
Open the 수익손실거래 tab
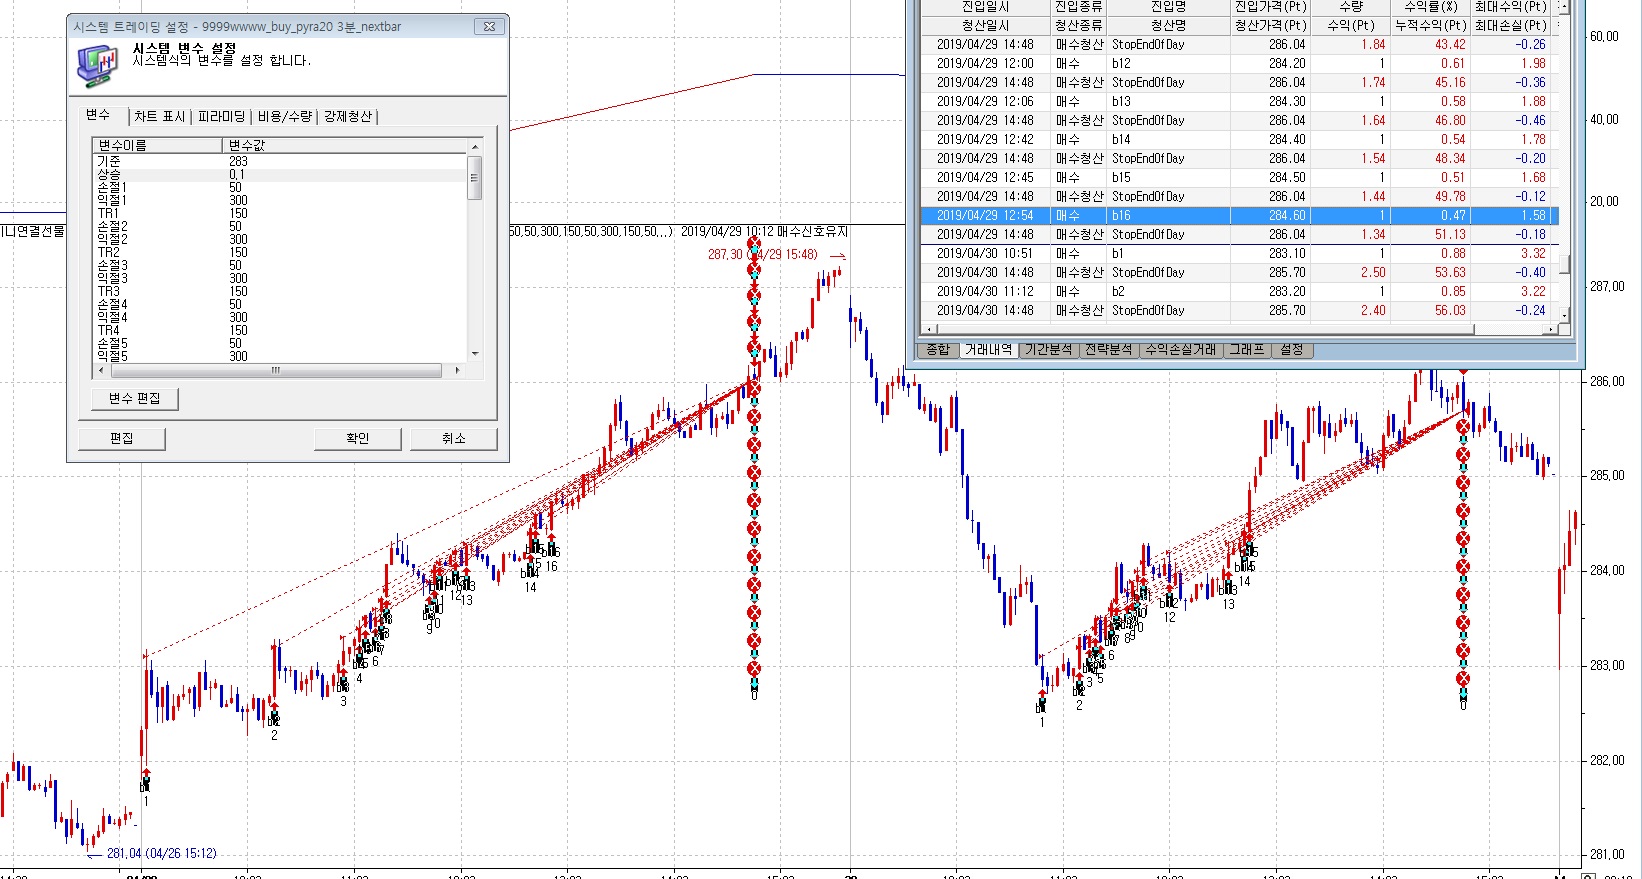coord(1180,350)
